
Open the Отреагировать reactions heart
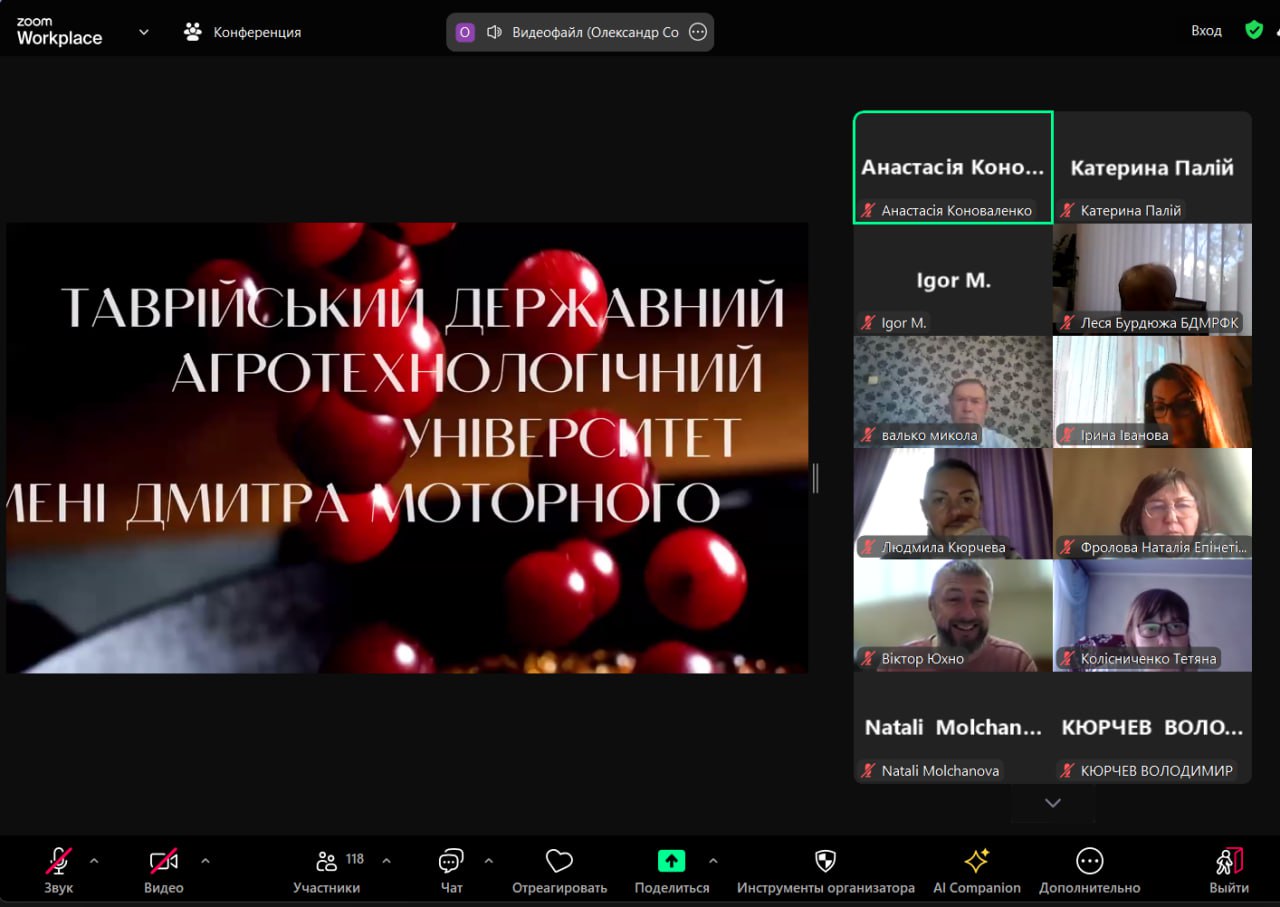point(559,869)
